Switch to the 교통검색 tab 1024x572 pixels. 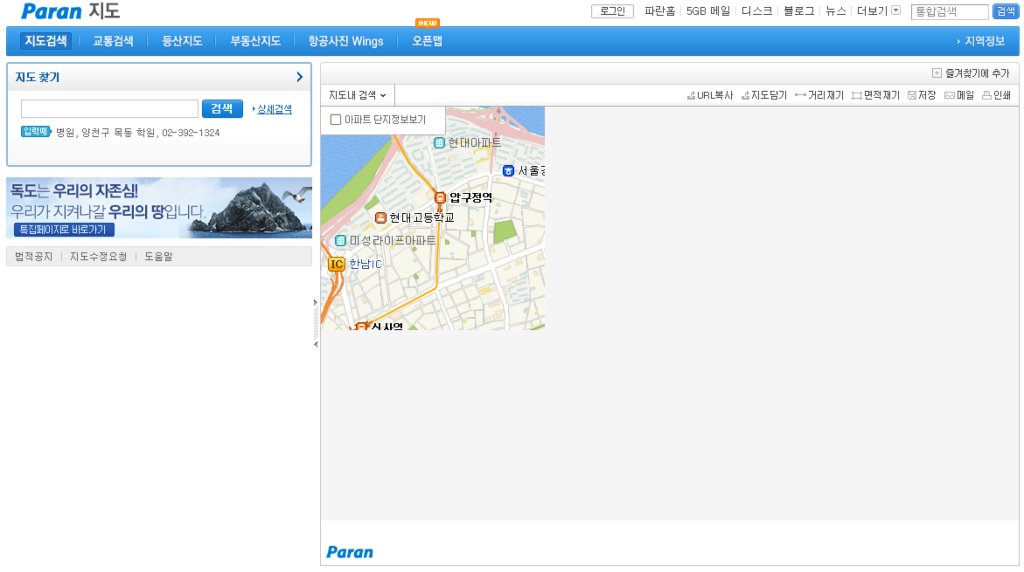(113, 41)
